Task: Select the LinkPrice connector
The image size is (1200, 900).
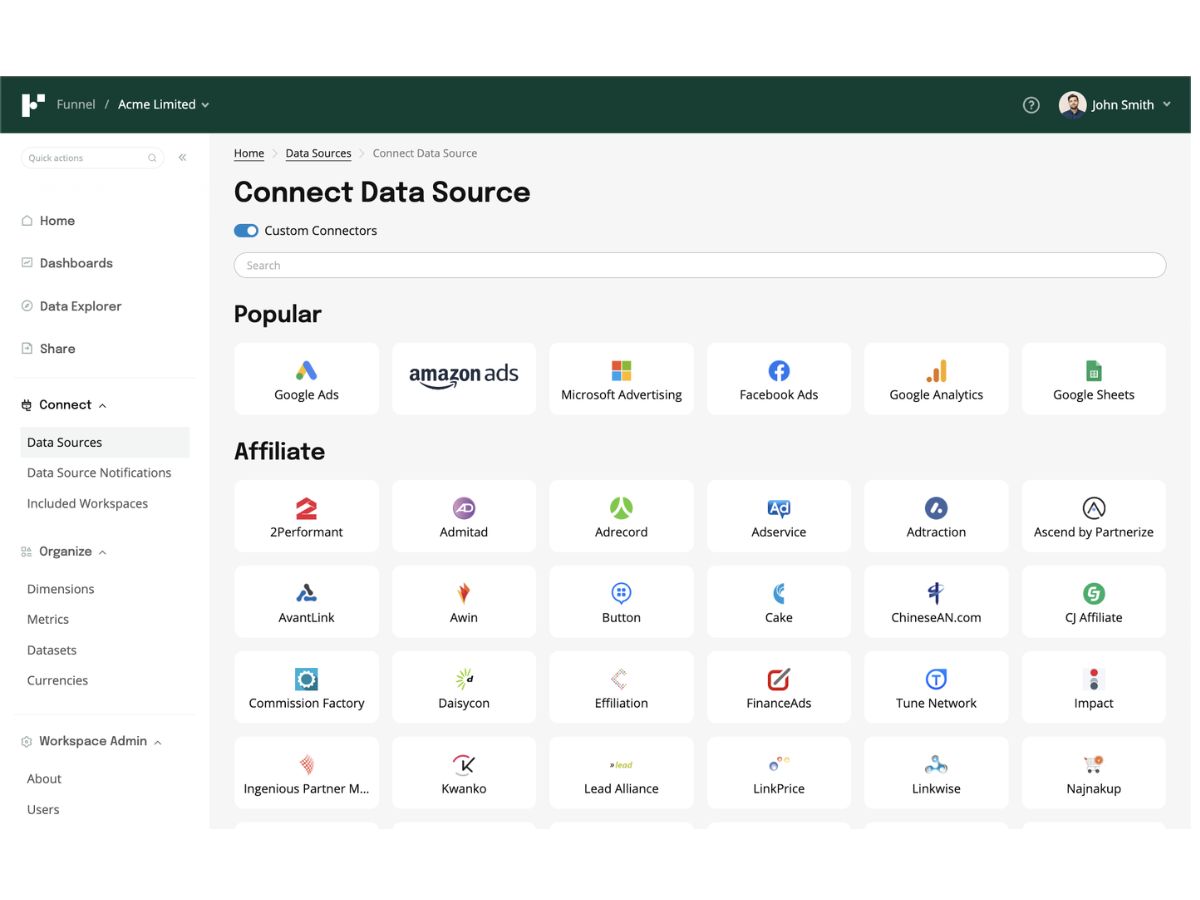Action: [x=779, y=773]
